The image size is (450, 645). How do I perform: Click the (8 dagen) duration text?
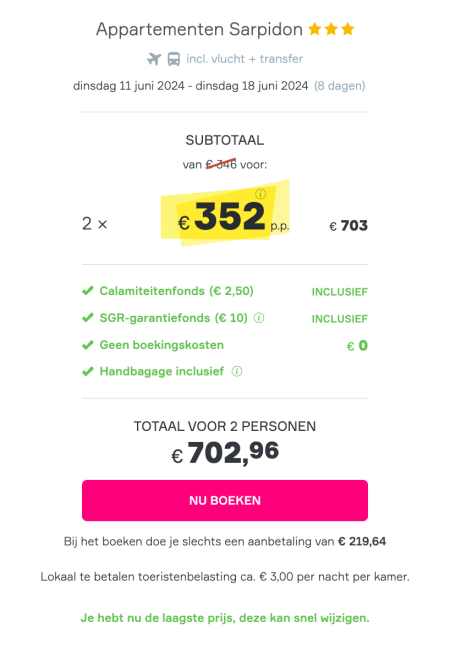339,86
